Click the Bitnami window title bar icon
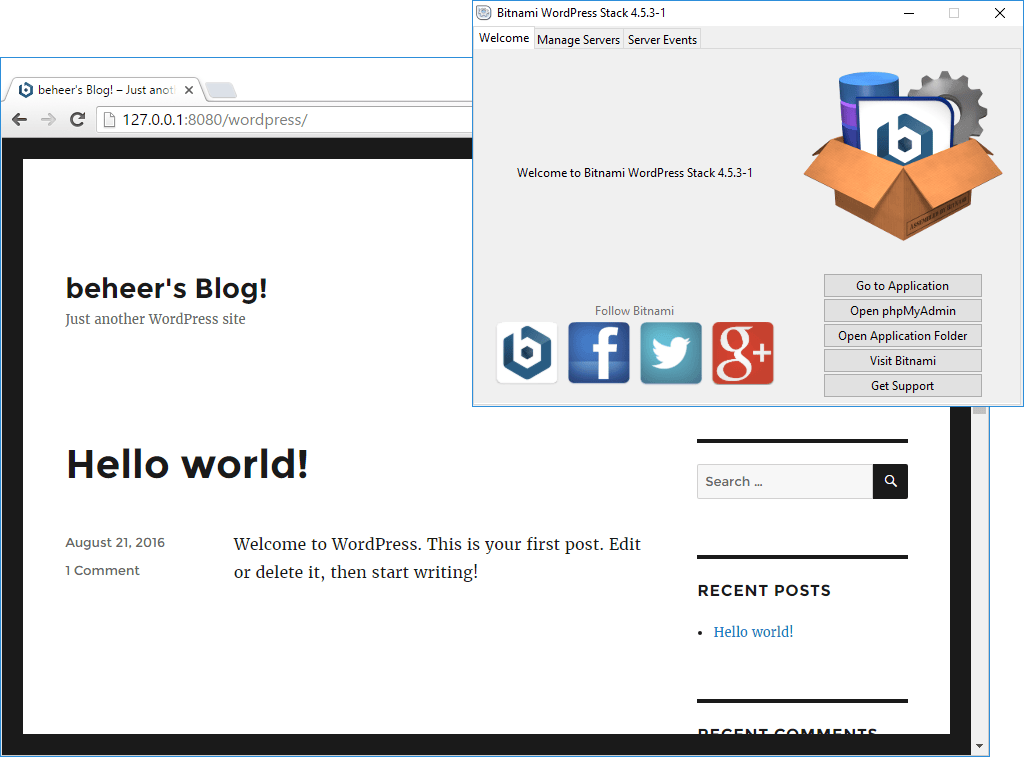The width and height of the screenshot is (1024, 757). 483,12
